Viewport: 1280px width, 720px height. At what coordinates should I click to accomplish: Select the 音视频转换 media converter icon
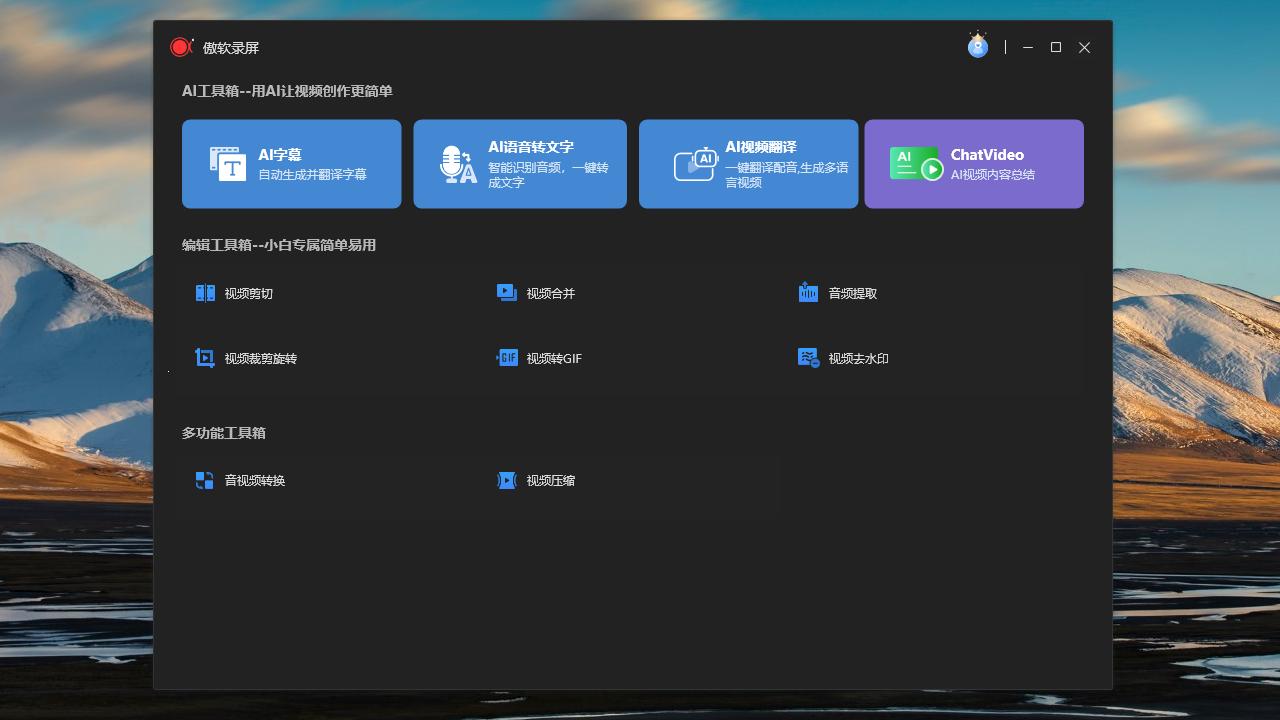point(204,480)
